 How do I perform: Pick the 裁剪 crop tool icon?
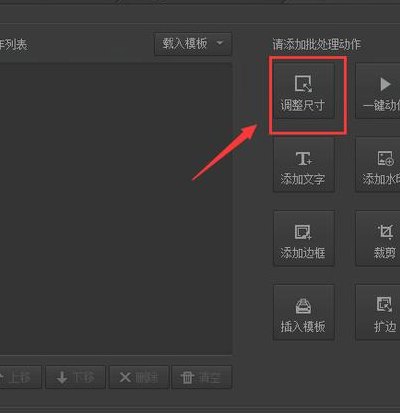click(x=385, y=232)
